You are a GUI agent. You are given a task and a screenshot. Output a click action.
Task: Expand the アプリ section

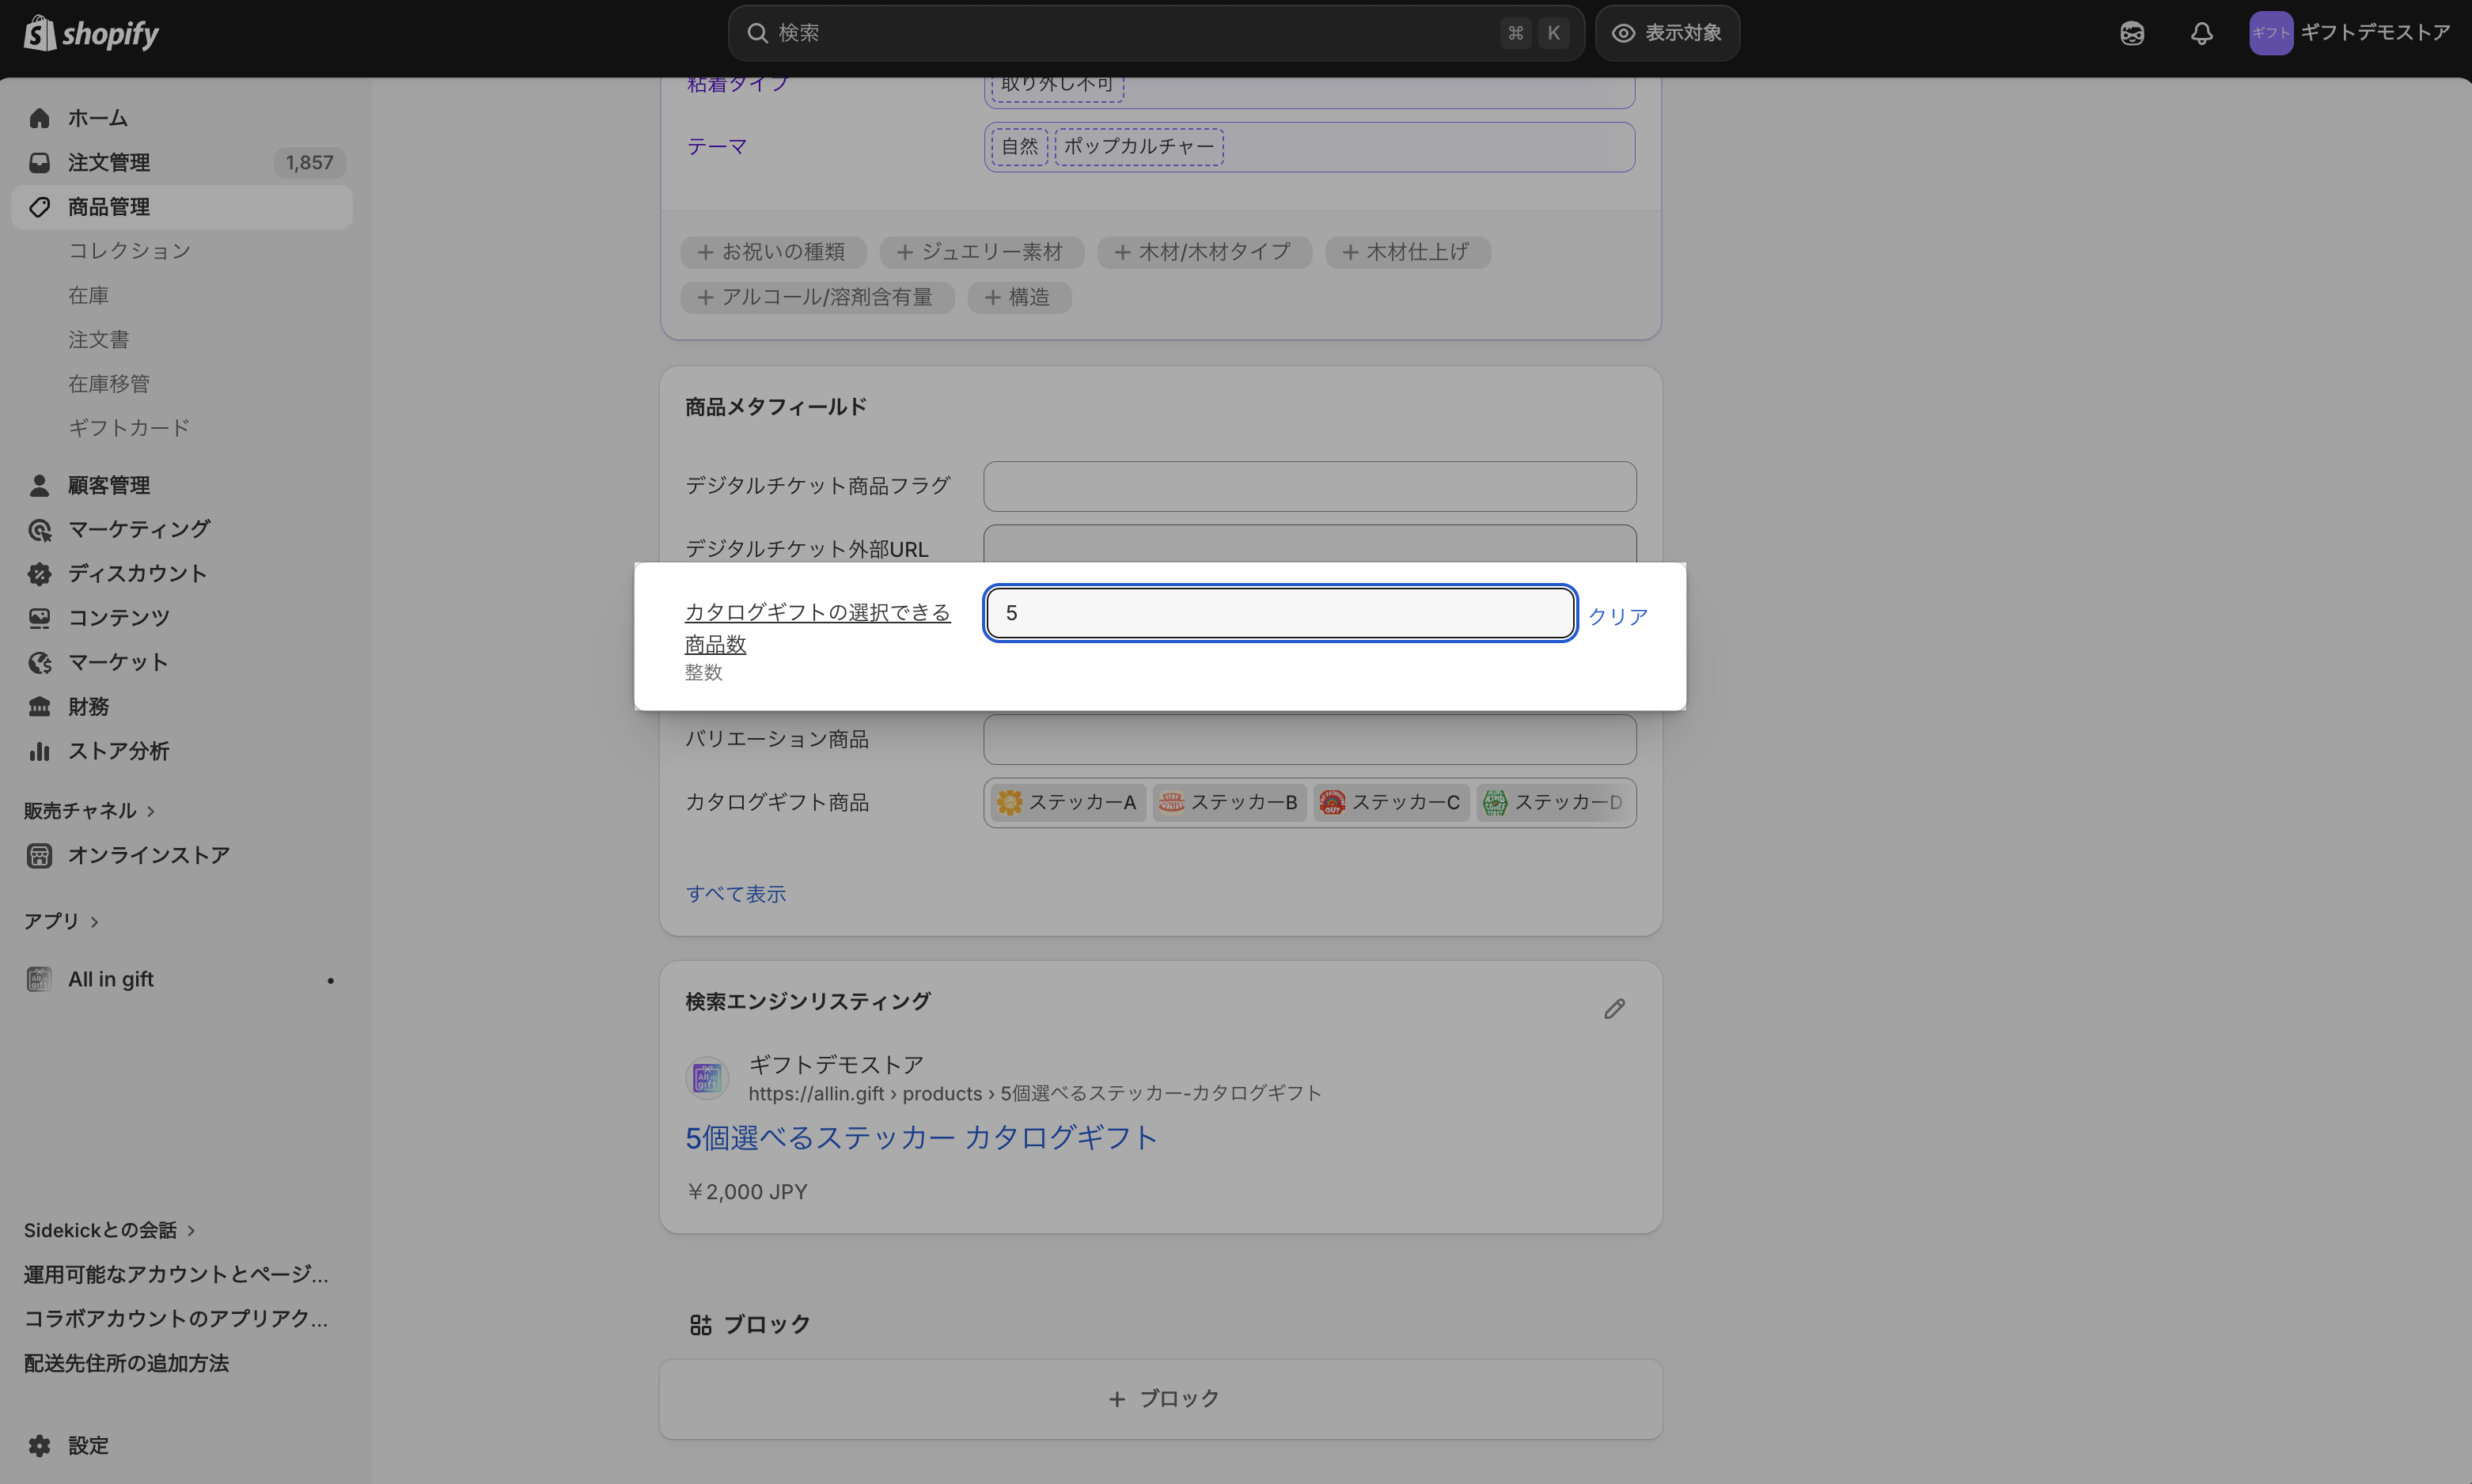point(60,921)
